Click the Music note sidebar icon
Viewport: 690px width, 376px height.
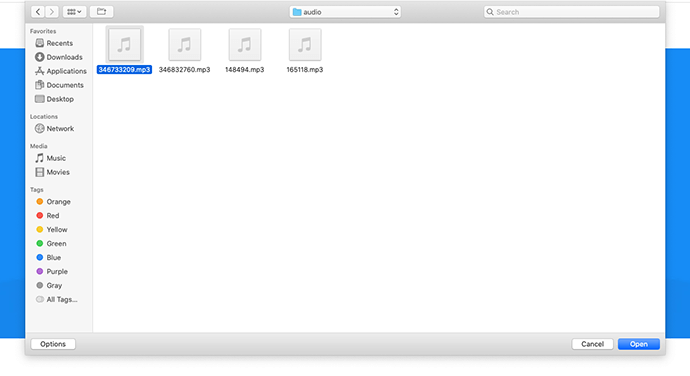click(40, 158)
